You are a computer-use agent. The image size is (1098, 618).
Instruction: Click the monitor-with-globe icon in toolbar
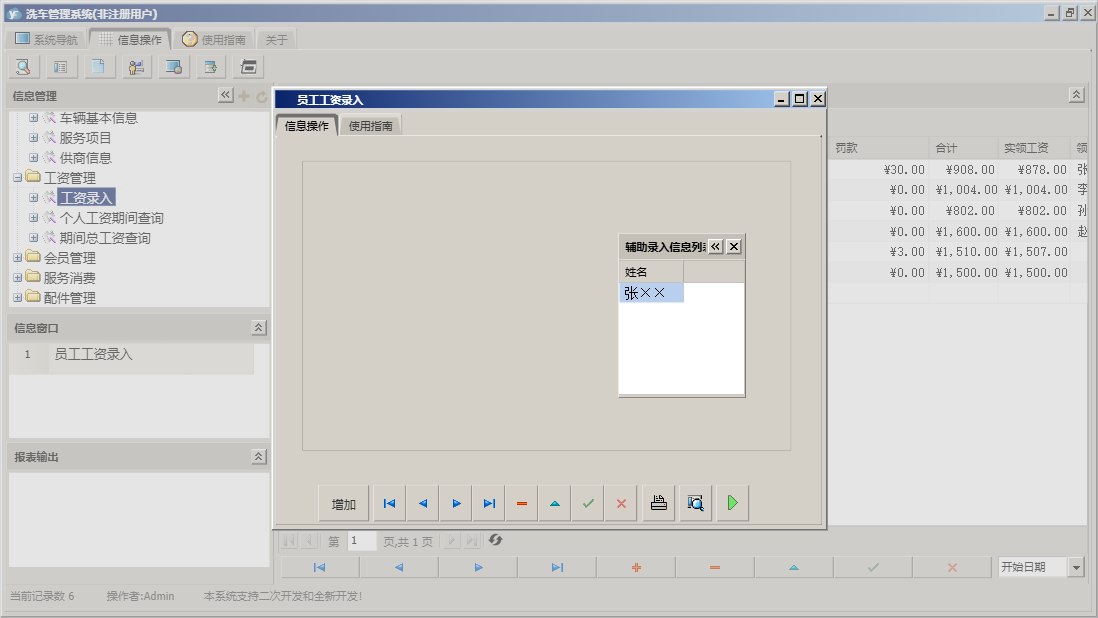pyautogui.click(x=174, y=67)
